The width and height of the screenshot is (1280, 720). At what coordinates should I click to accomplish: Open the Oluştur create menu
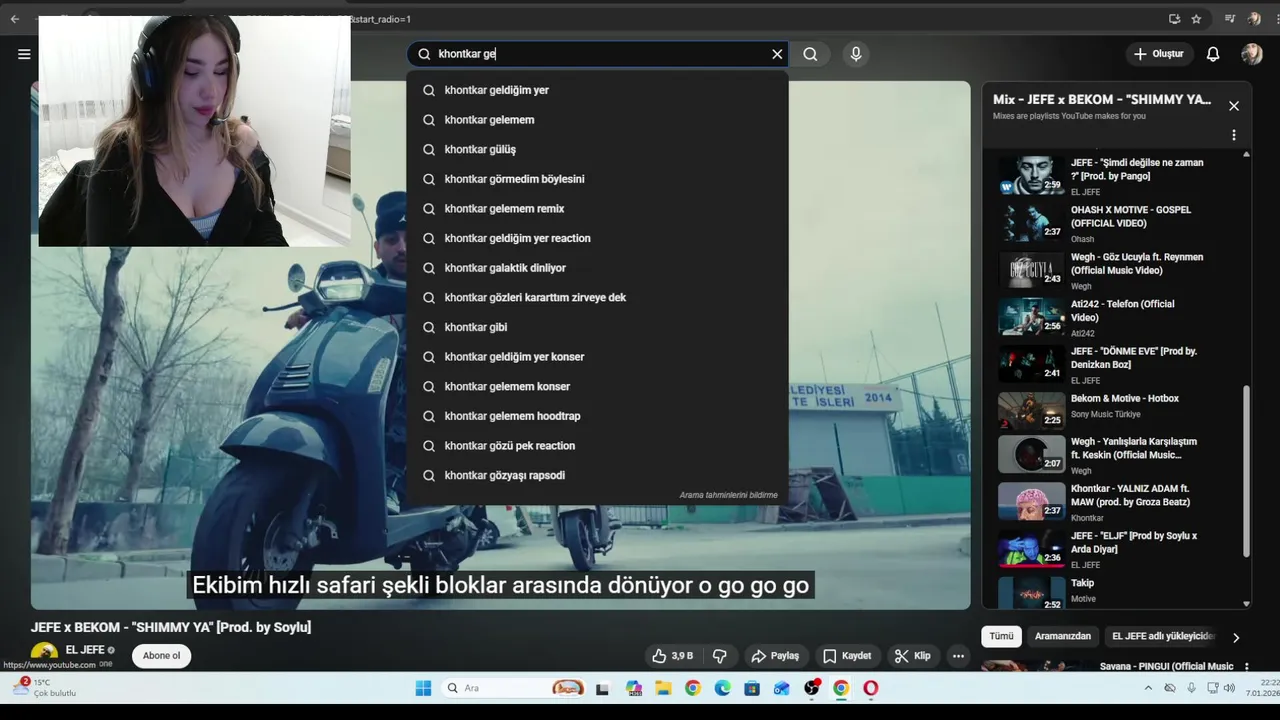[x=1158, y=54]
